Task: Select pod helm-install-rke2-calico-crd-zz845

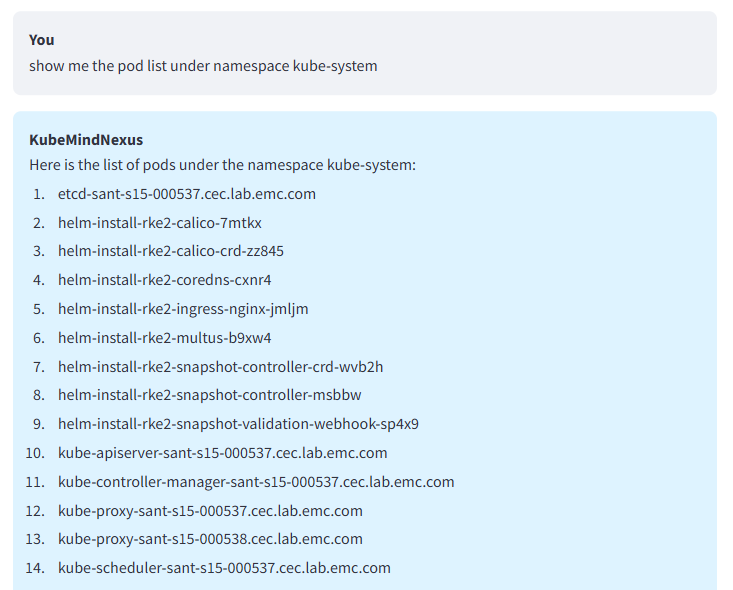Action: point(171,251)
